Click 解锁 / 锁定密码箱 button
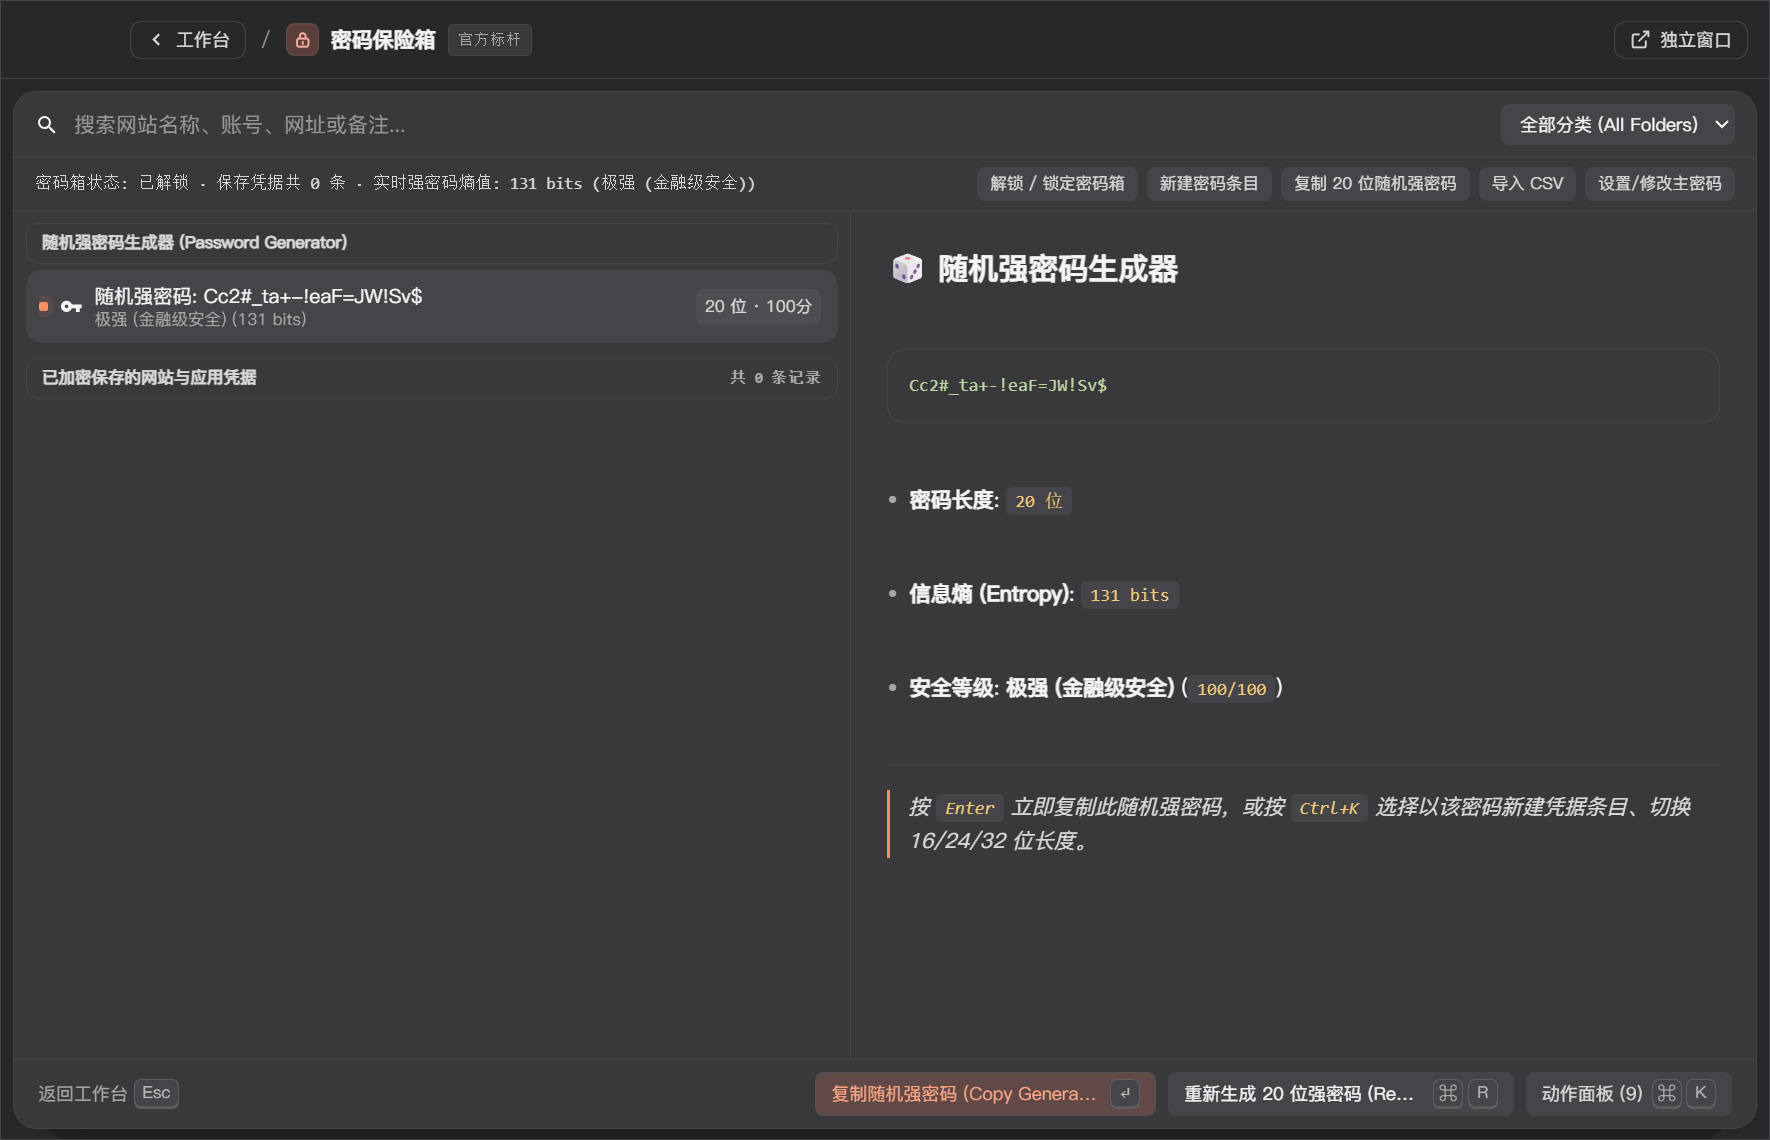1770x1140 pixels. click(1057, 184)
